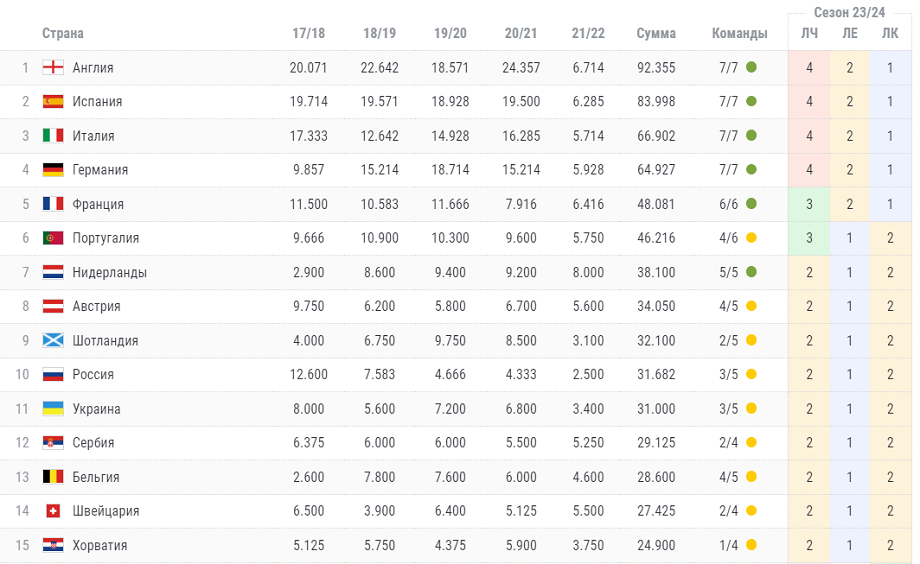The image size is (920, 564).
Task: Open the Сербия country link
Action: [x=94, y=443]
